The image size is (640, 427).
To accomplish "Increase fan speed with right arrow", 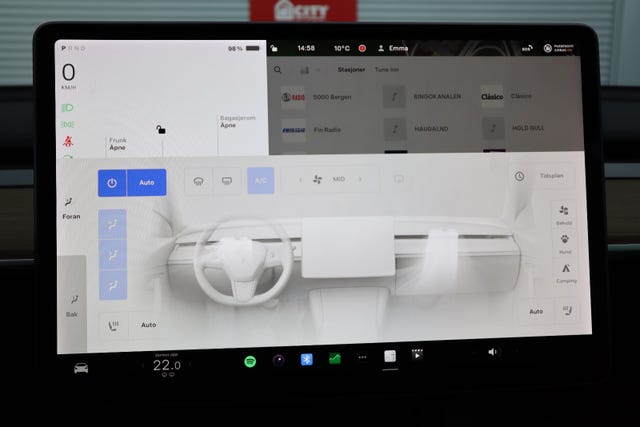I will (360, 179).
